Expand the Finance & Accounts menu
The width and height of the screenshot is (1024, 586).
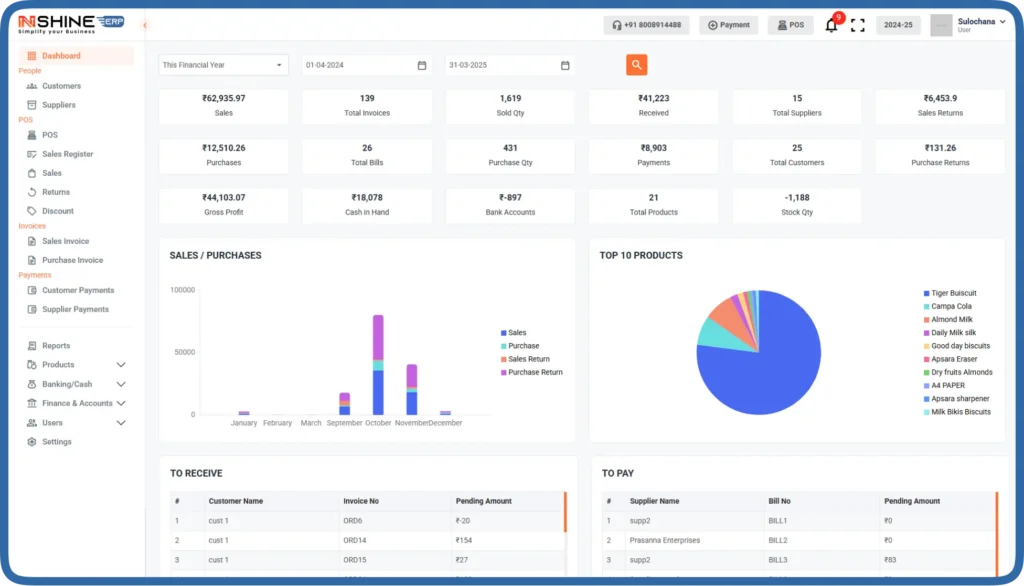(x=77, y=403)
